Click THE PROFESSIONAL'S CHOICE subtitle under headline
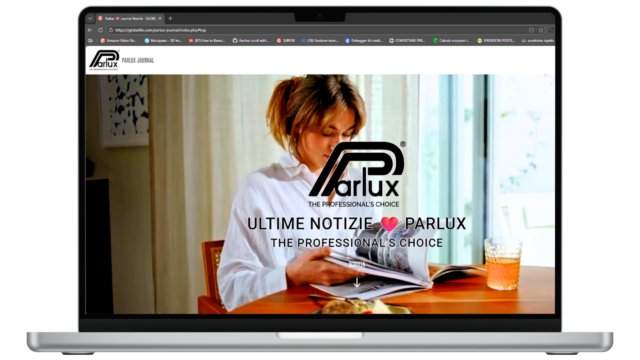Screen dimensions: 640x360 357,243
